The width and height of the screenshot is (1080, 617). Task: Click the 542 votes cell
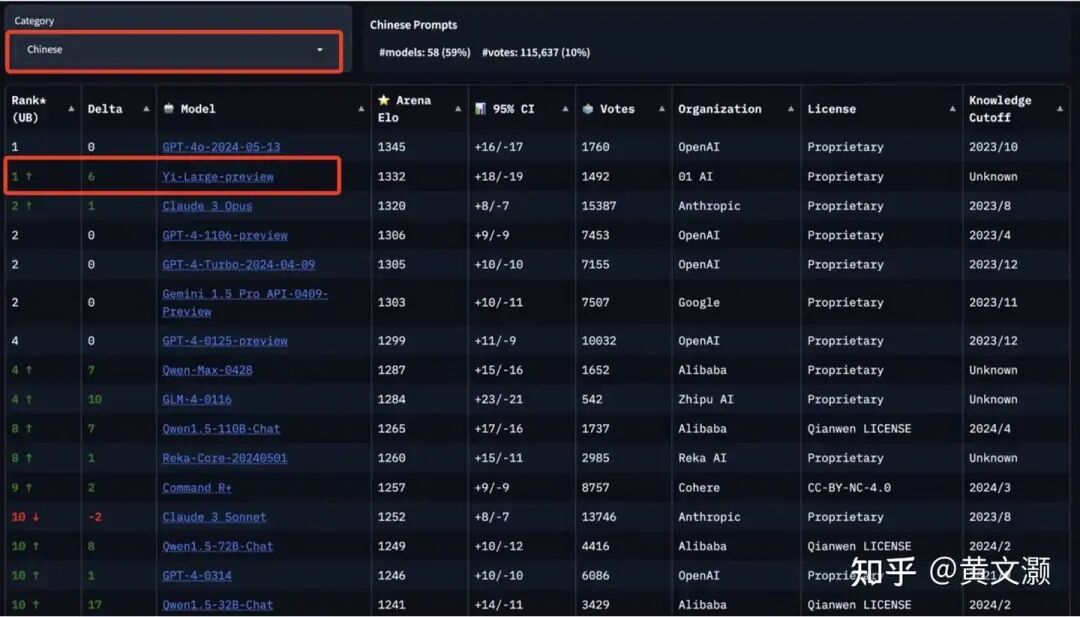(592, 399)
